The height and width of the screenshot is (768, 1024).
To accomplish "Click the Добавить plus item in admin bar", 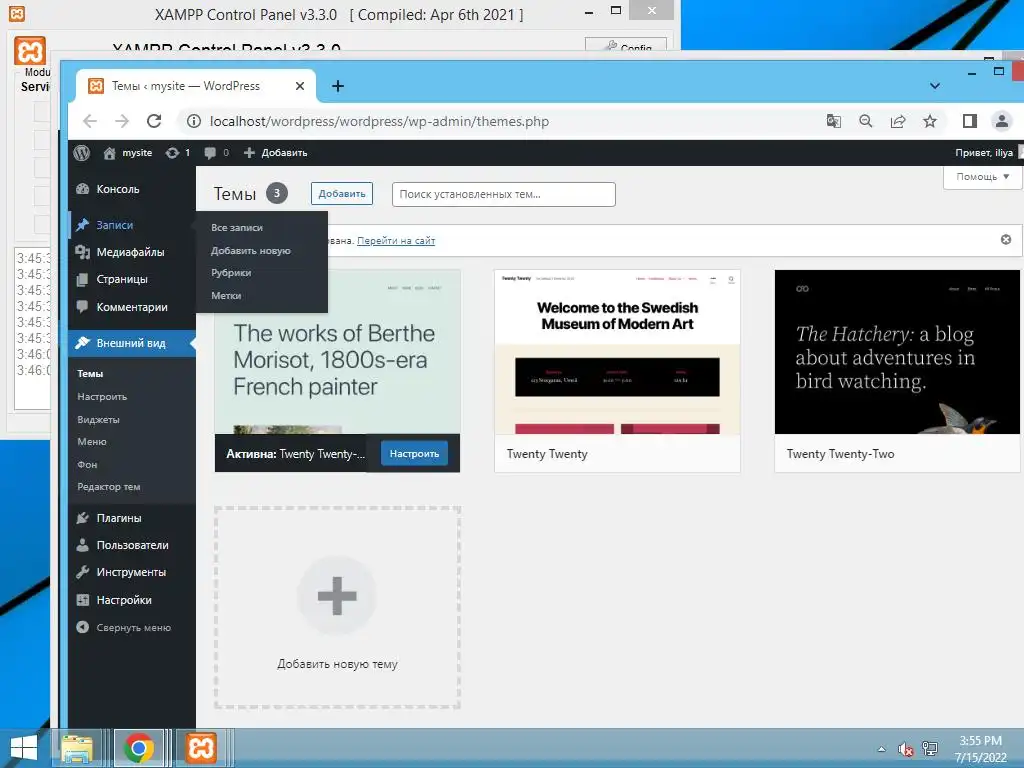I will click(x=275, y=153).
